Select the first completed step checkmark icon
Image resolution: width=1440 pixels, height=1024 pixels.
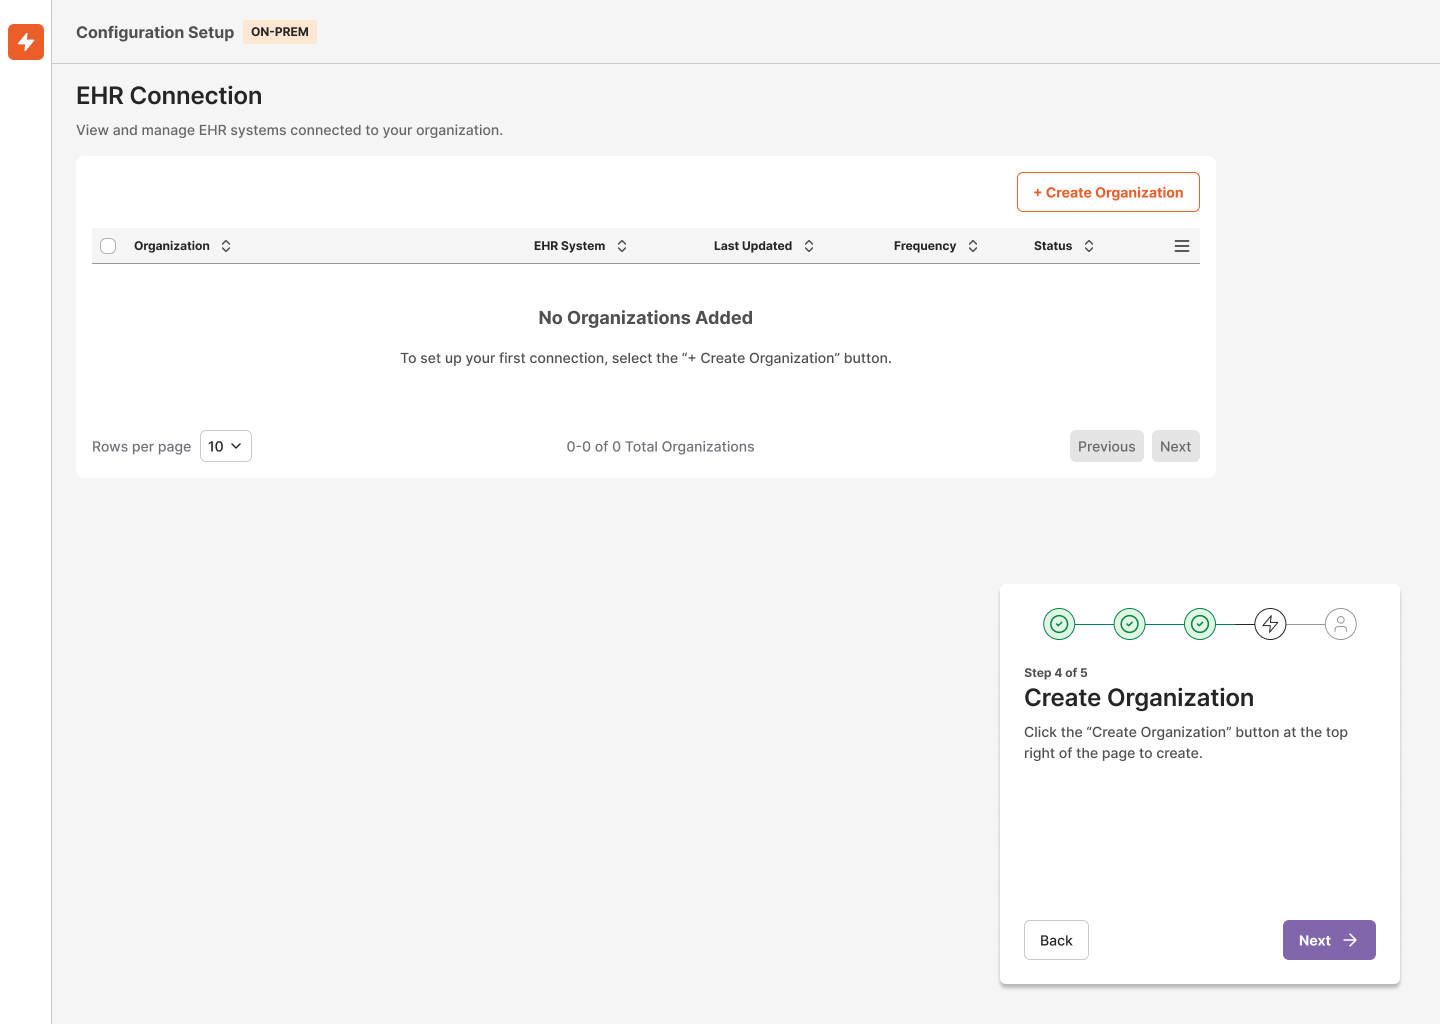pyautogui.click(x=1059, y=623)
